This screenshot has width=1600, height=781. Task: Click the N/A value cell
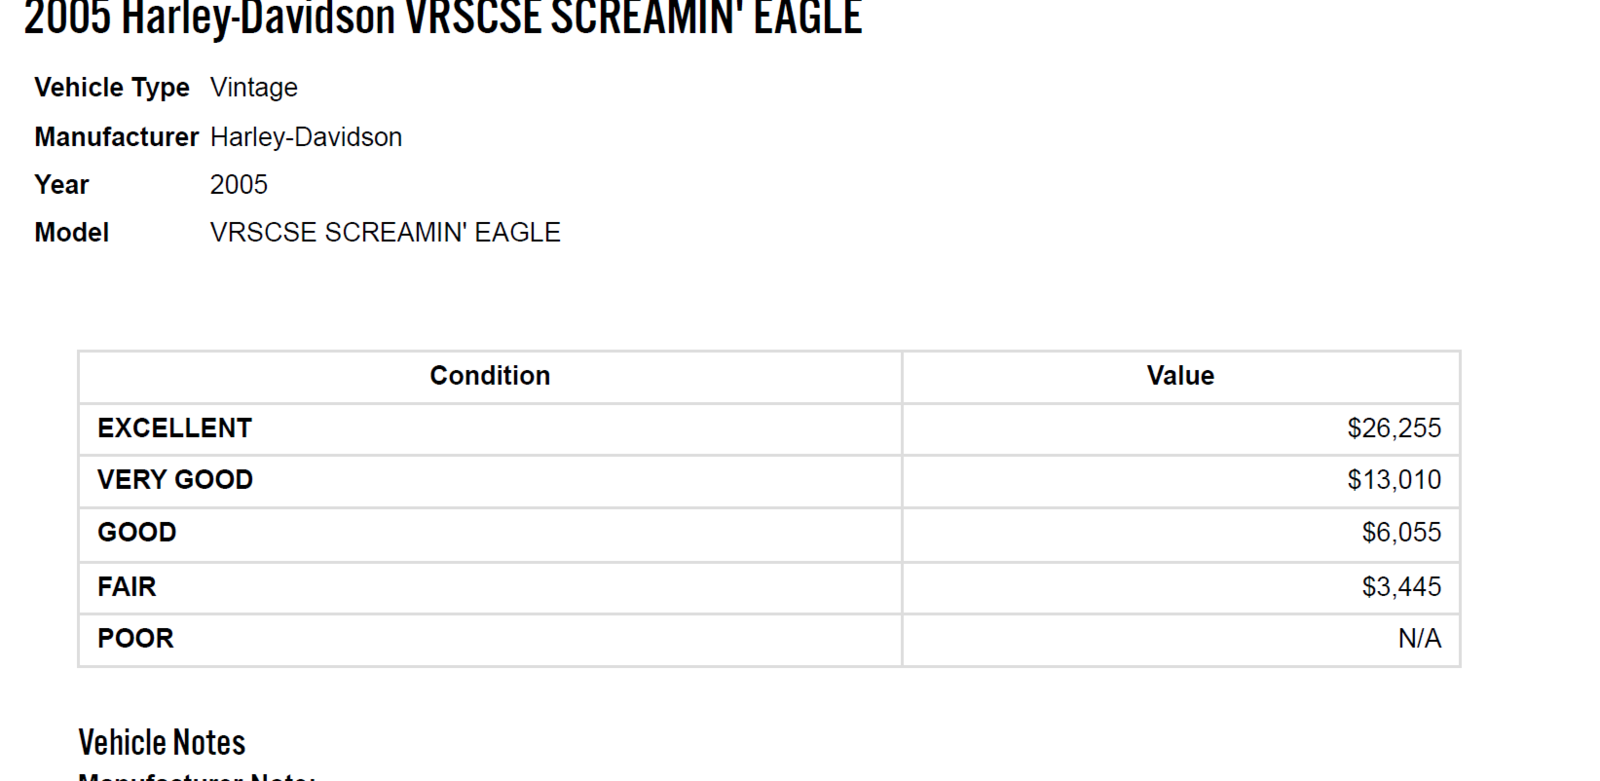(1419, 639)
